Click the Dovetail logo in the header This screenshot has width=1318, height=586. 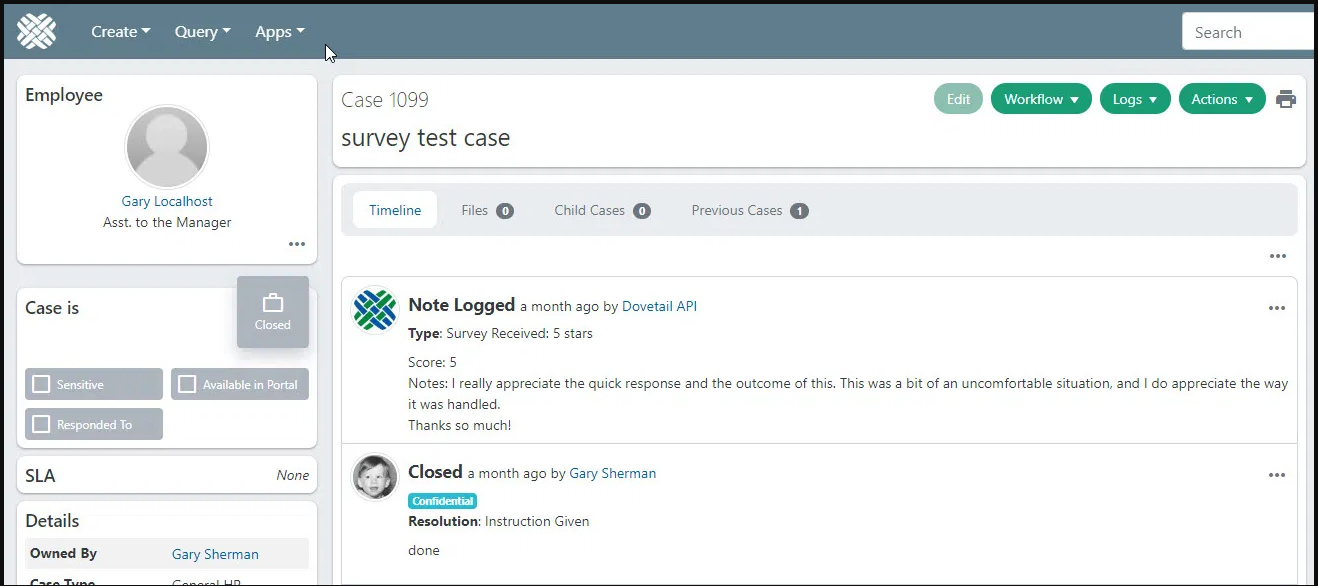(x=37, y=31)
